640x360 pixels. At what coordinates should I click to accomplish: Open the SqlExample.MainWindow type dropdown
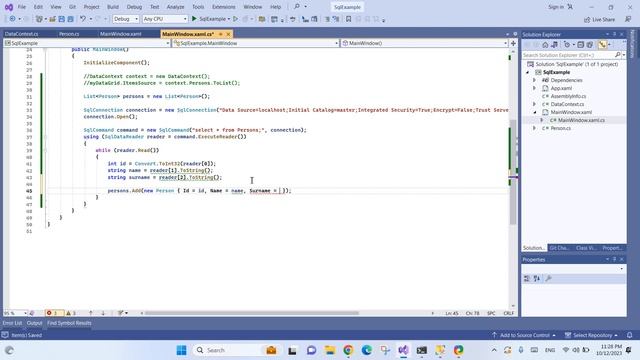[x=256, y=43]
